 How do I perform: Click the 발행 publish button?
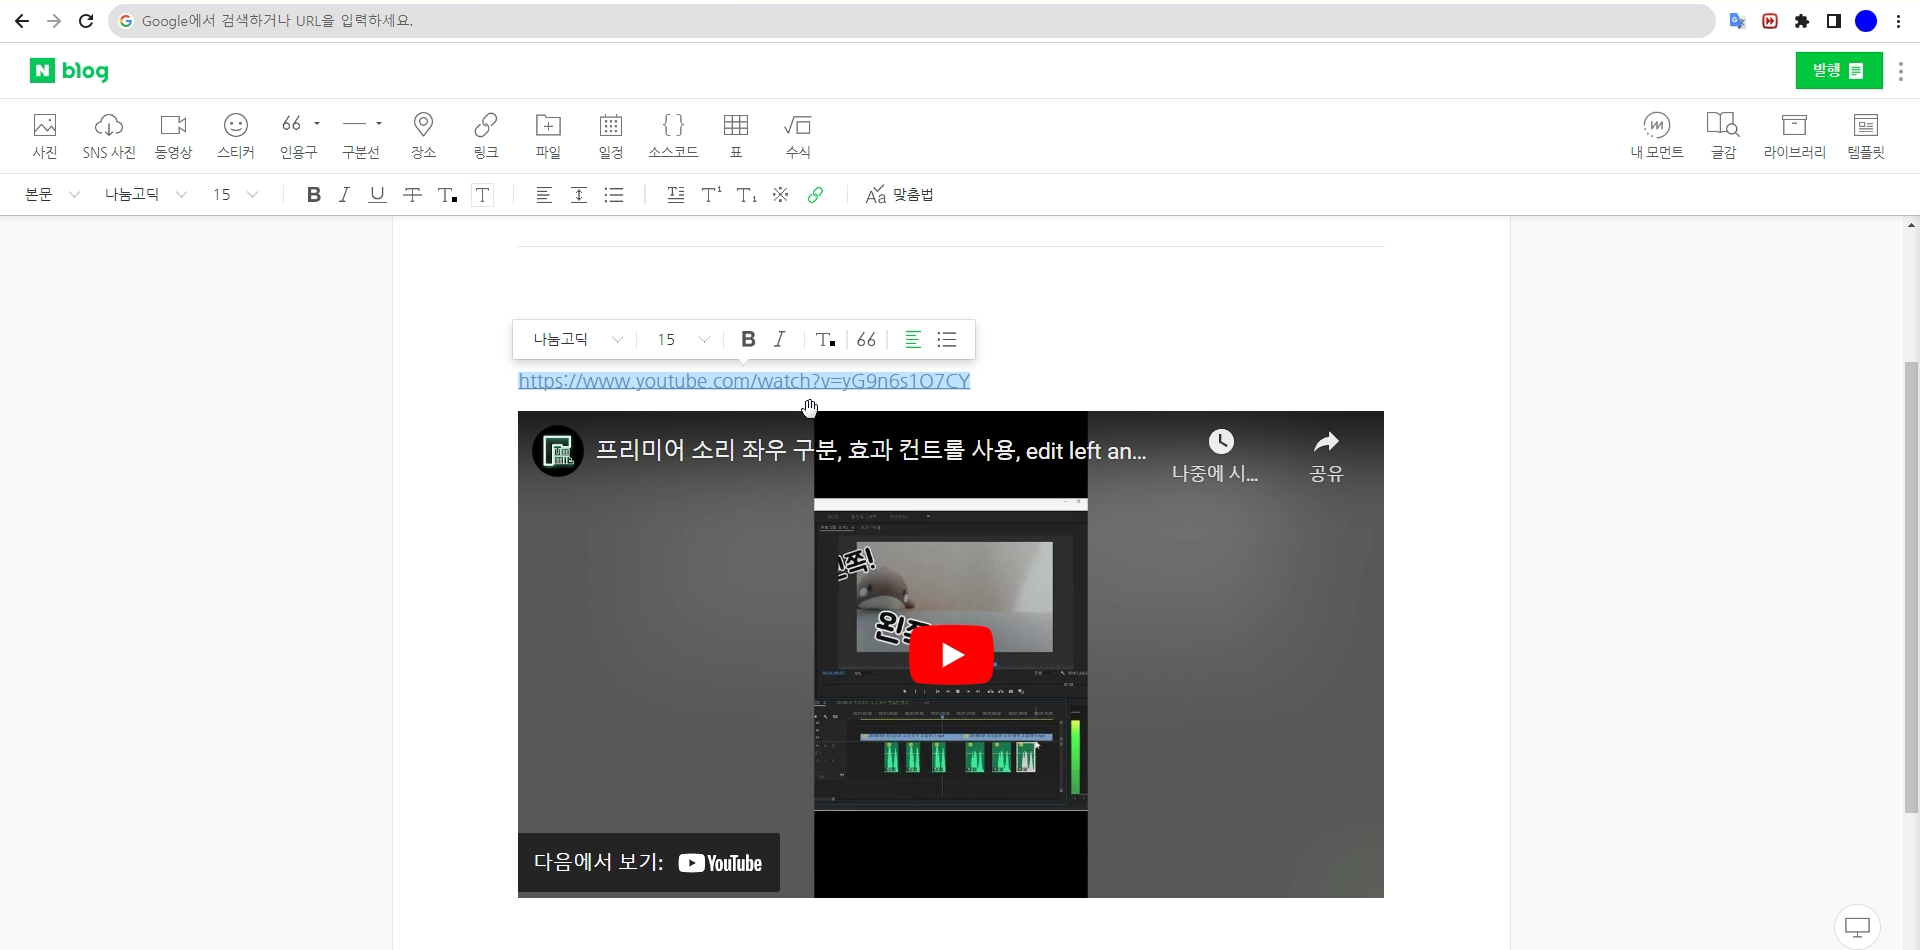point(1839,71)
